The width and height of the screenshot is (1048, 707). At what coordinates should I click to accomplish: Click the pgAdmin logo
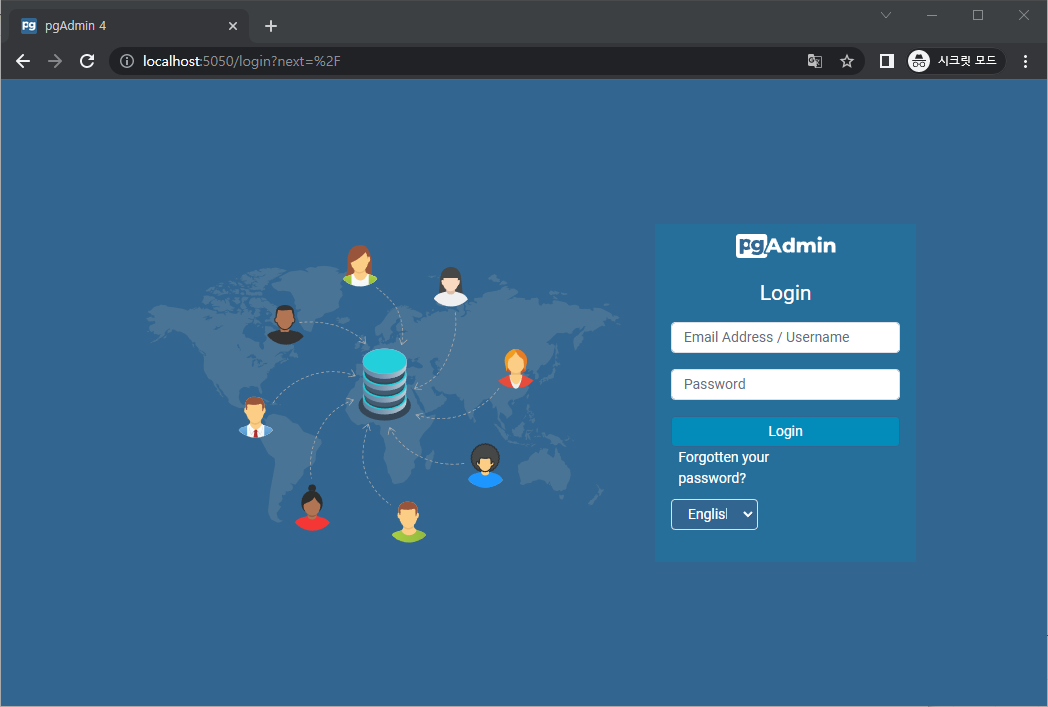click(785, 246)
